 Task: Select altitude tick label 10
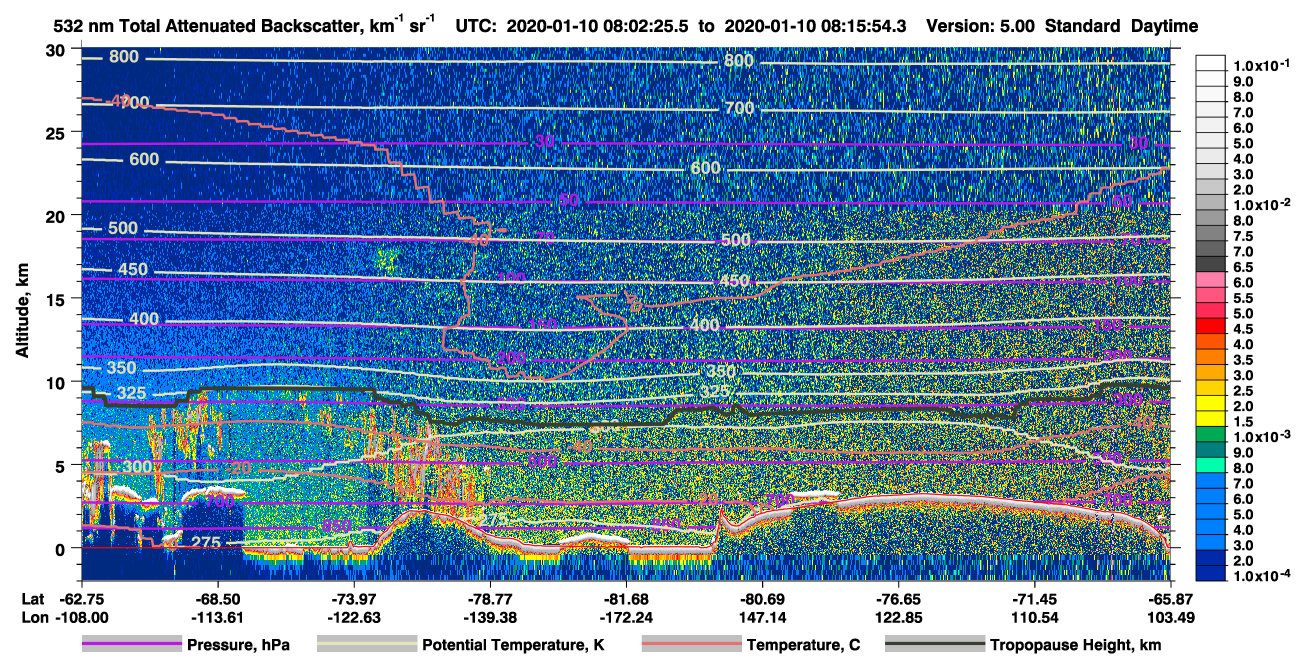56,382
